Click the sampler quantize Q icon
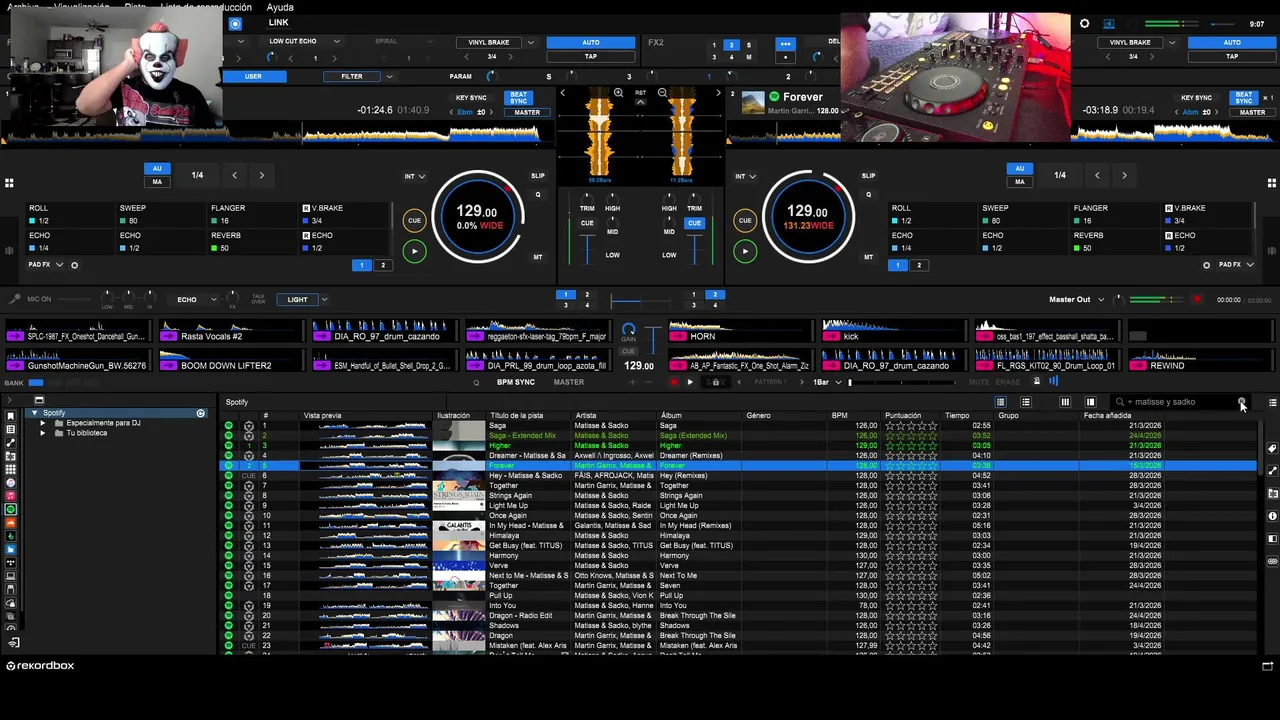Viewport: 1280px width, 720px height. point(476,382)
